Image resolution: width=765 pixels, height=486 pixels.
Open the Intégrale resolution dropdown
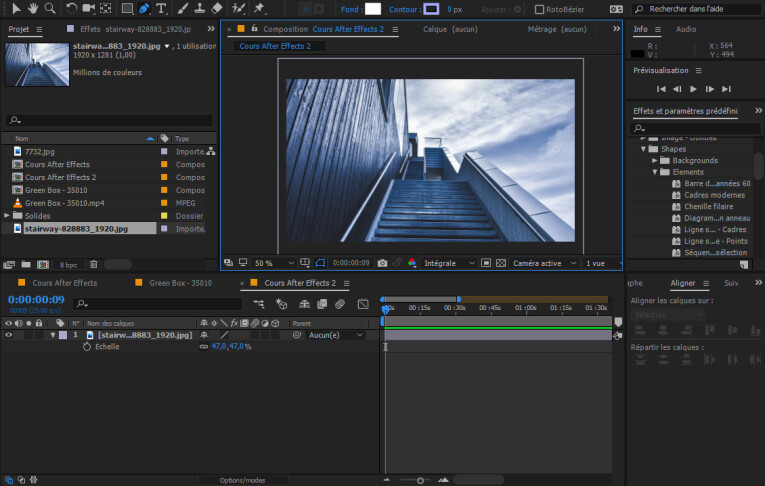click(449, 263)
